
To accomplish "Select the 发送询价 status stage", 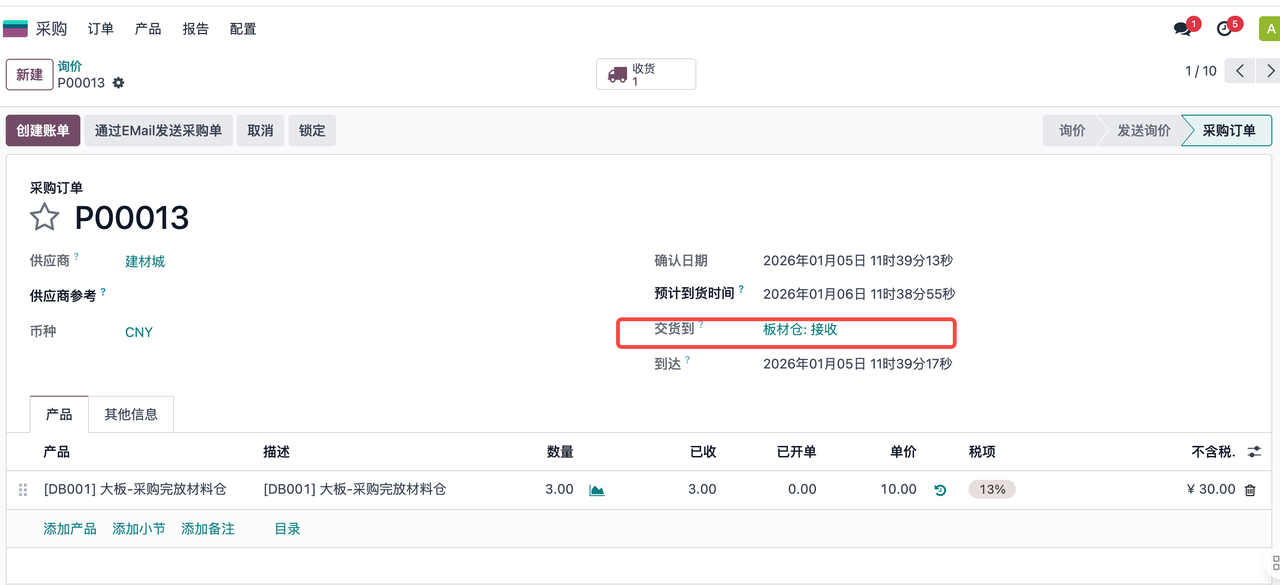I will click(1144, 131).
